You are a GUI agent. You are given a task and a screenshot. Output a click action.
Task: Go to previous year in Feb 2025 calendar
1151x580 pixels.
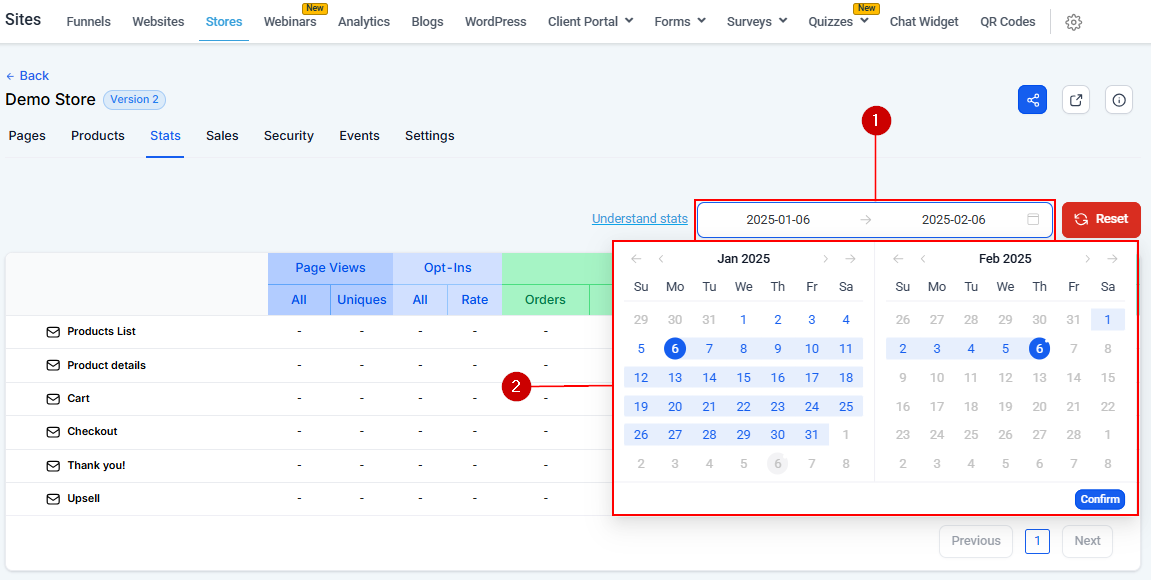pos(898,258)
